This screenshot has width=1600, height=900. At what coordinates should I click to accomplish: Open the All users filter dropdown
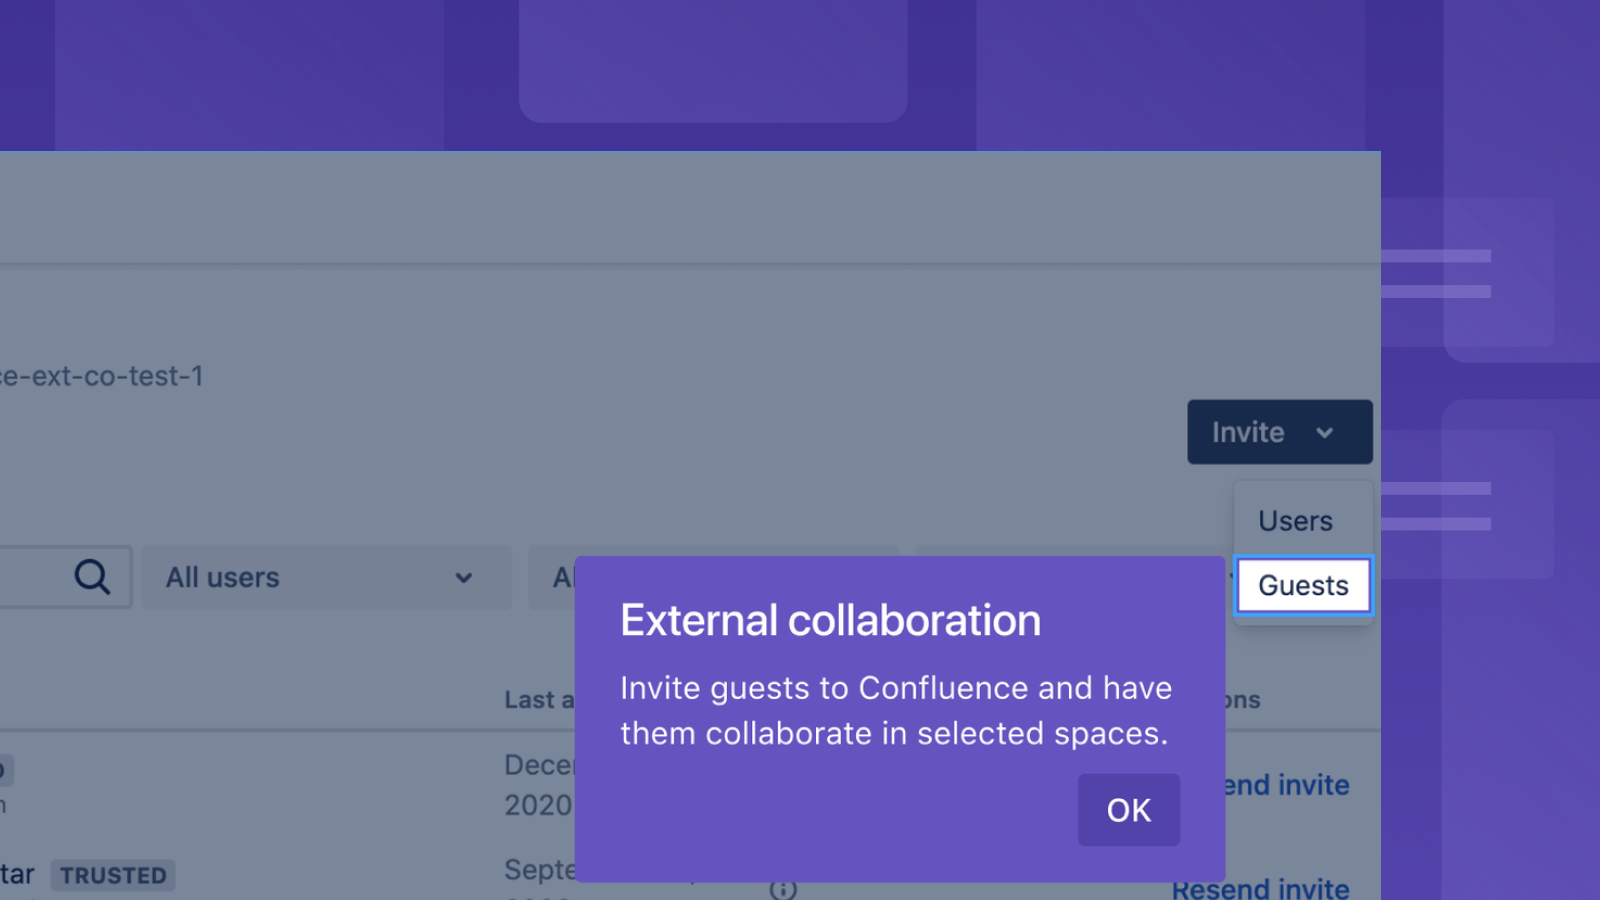326,577
